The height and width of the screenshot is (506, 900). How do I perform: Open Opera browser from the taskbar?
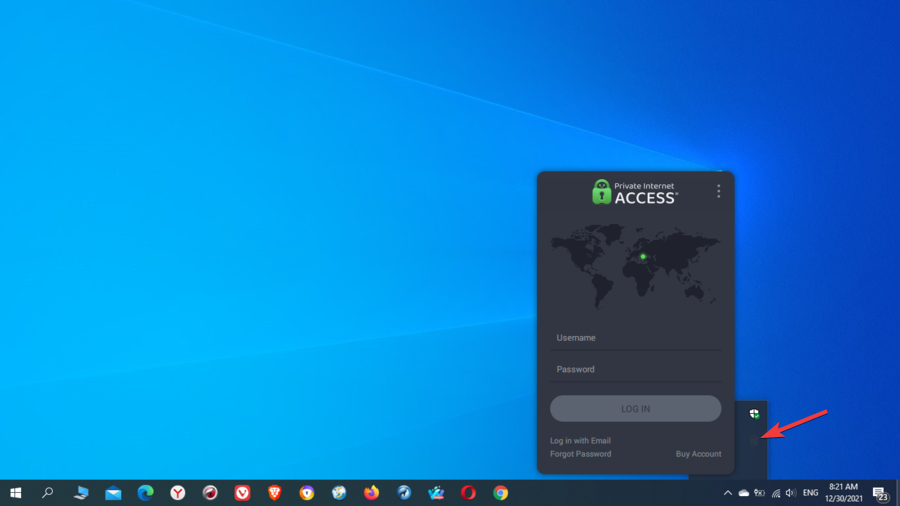coord(468,493)
